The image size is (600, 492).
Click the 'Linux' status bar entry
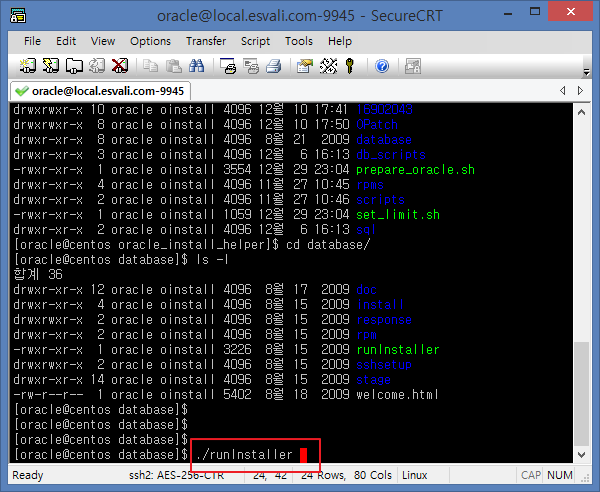click(414, 475)
